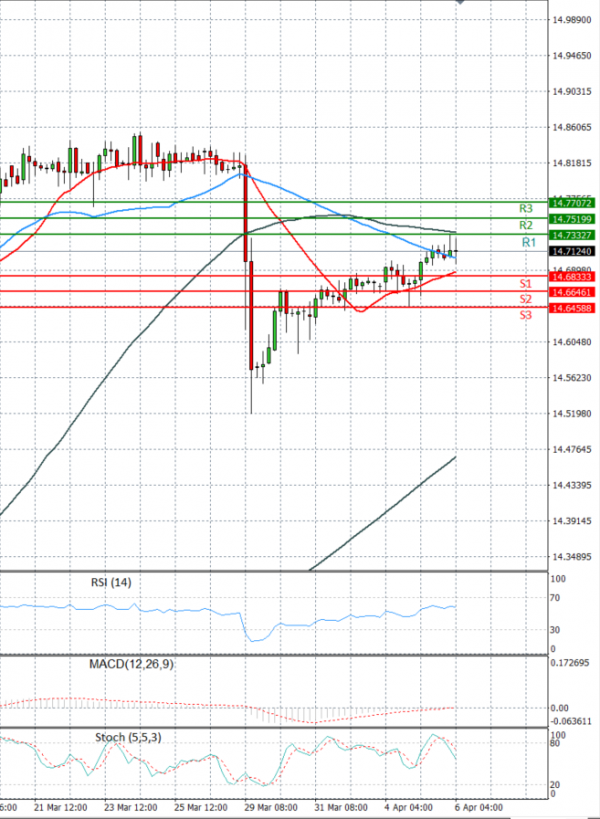Select the R1 resistance text label
The image size is (600, 819).
coord(529,242)
